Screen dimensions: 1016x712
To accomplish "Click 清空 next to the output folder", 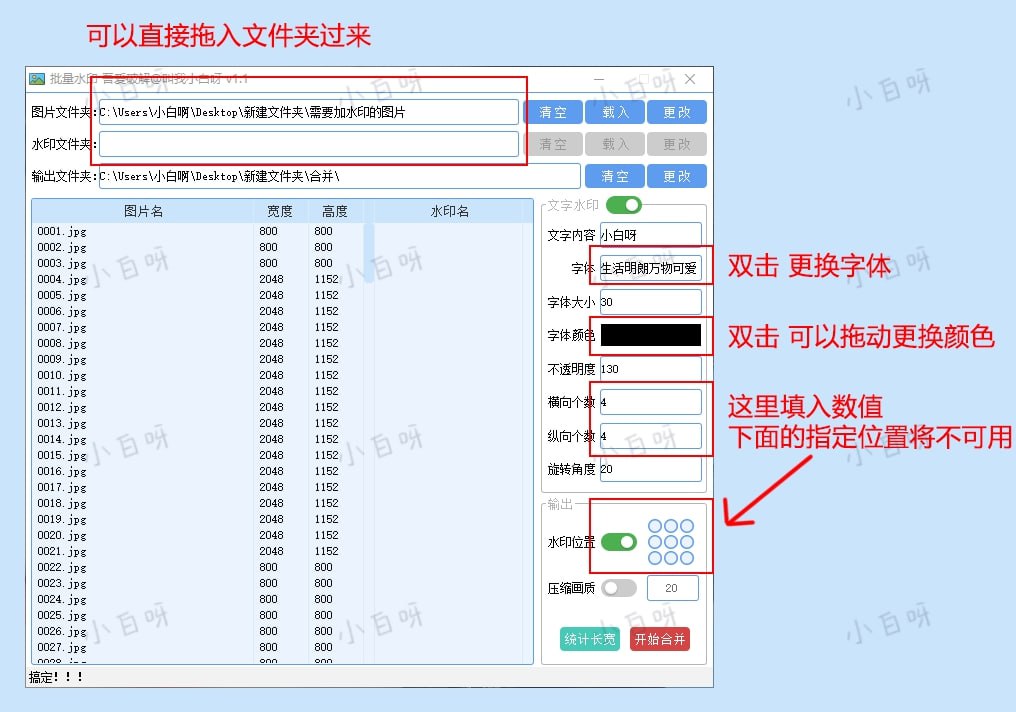I will pyautogui.click(x=614, y=176).
